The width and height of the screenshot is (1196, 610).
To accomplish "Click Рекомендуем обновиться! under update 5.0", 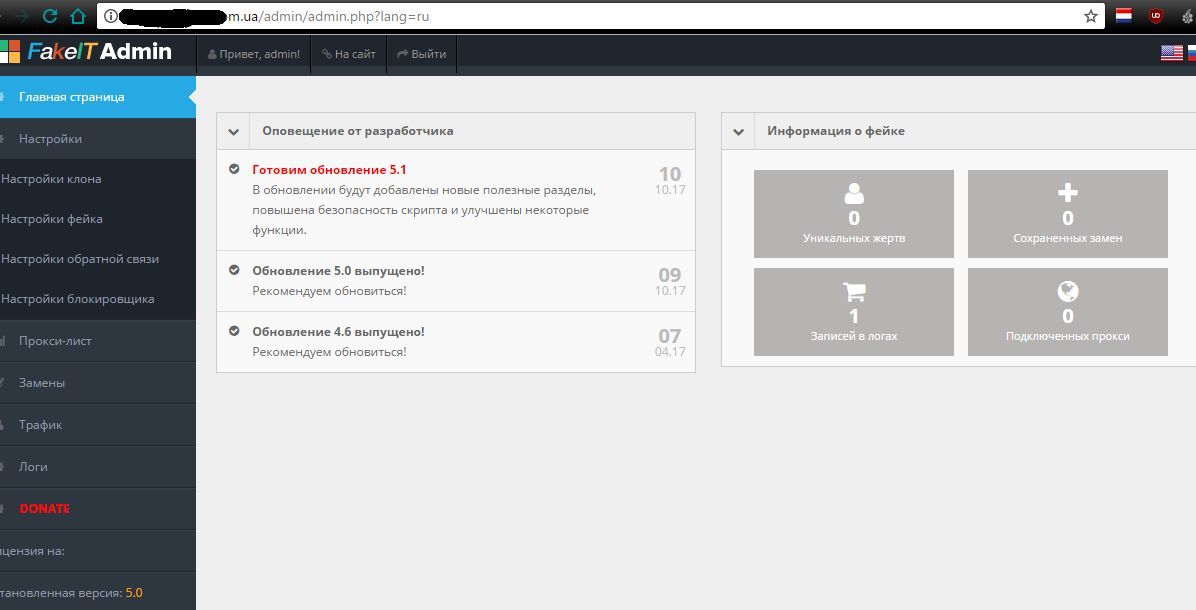I will coord(330,291).
